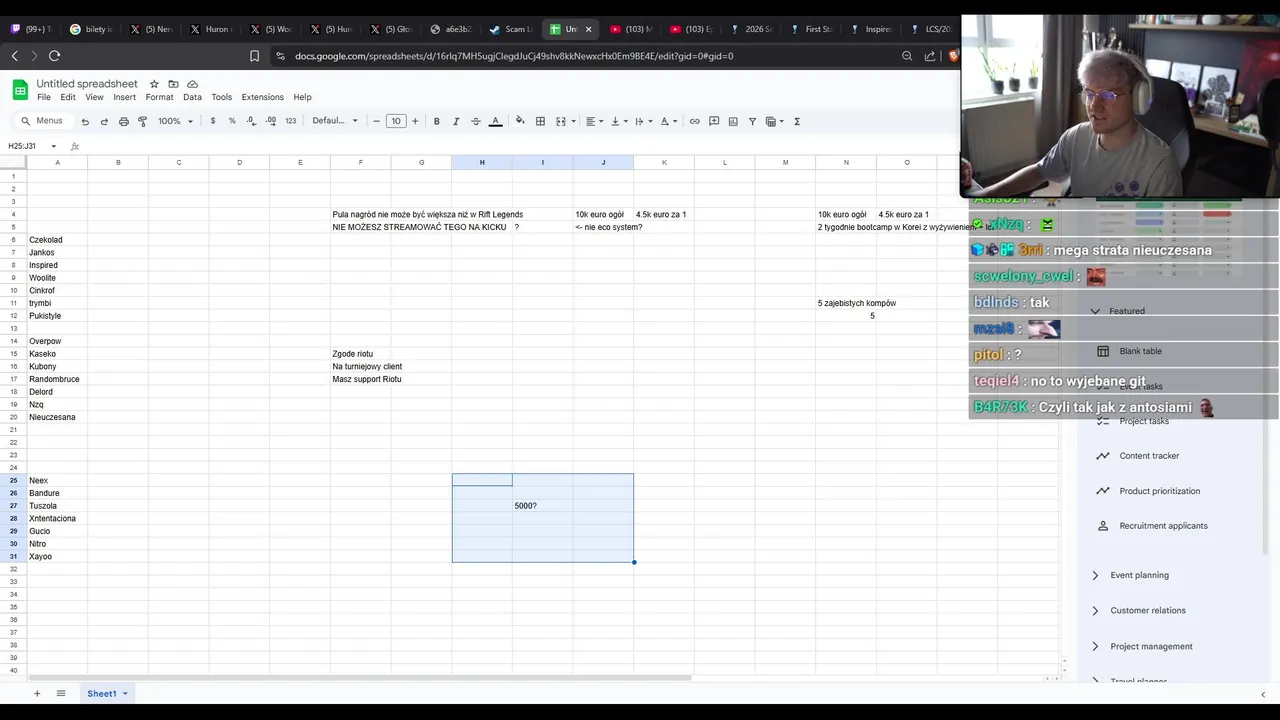Open the number format 123 menu
This screenshot has height=720, width=1280.
[291, 121]
